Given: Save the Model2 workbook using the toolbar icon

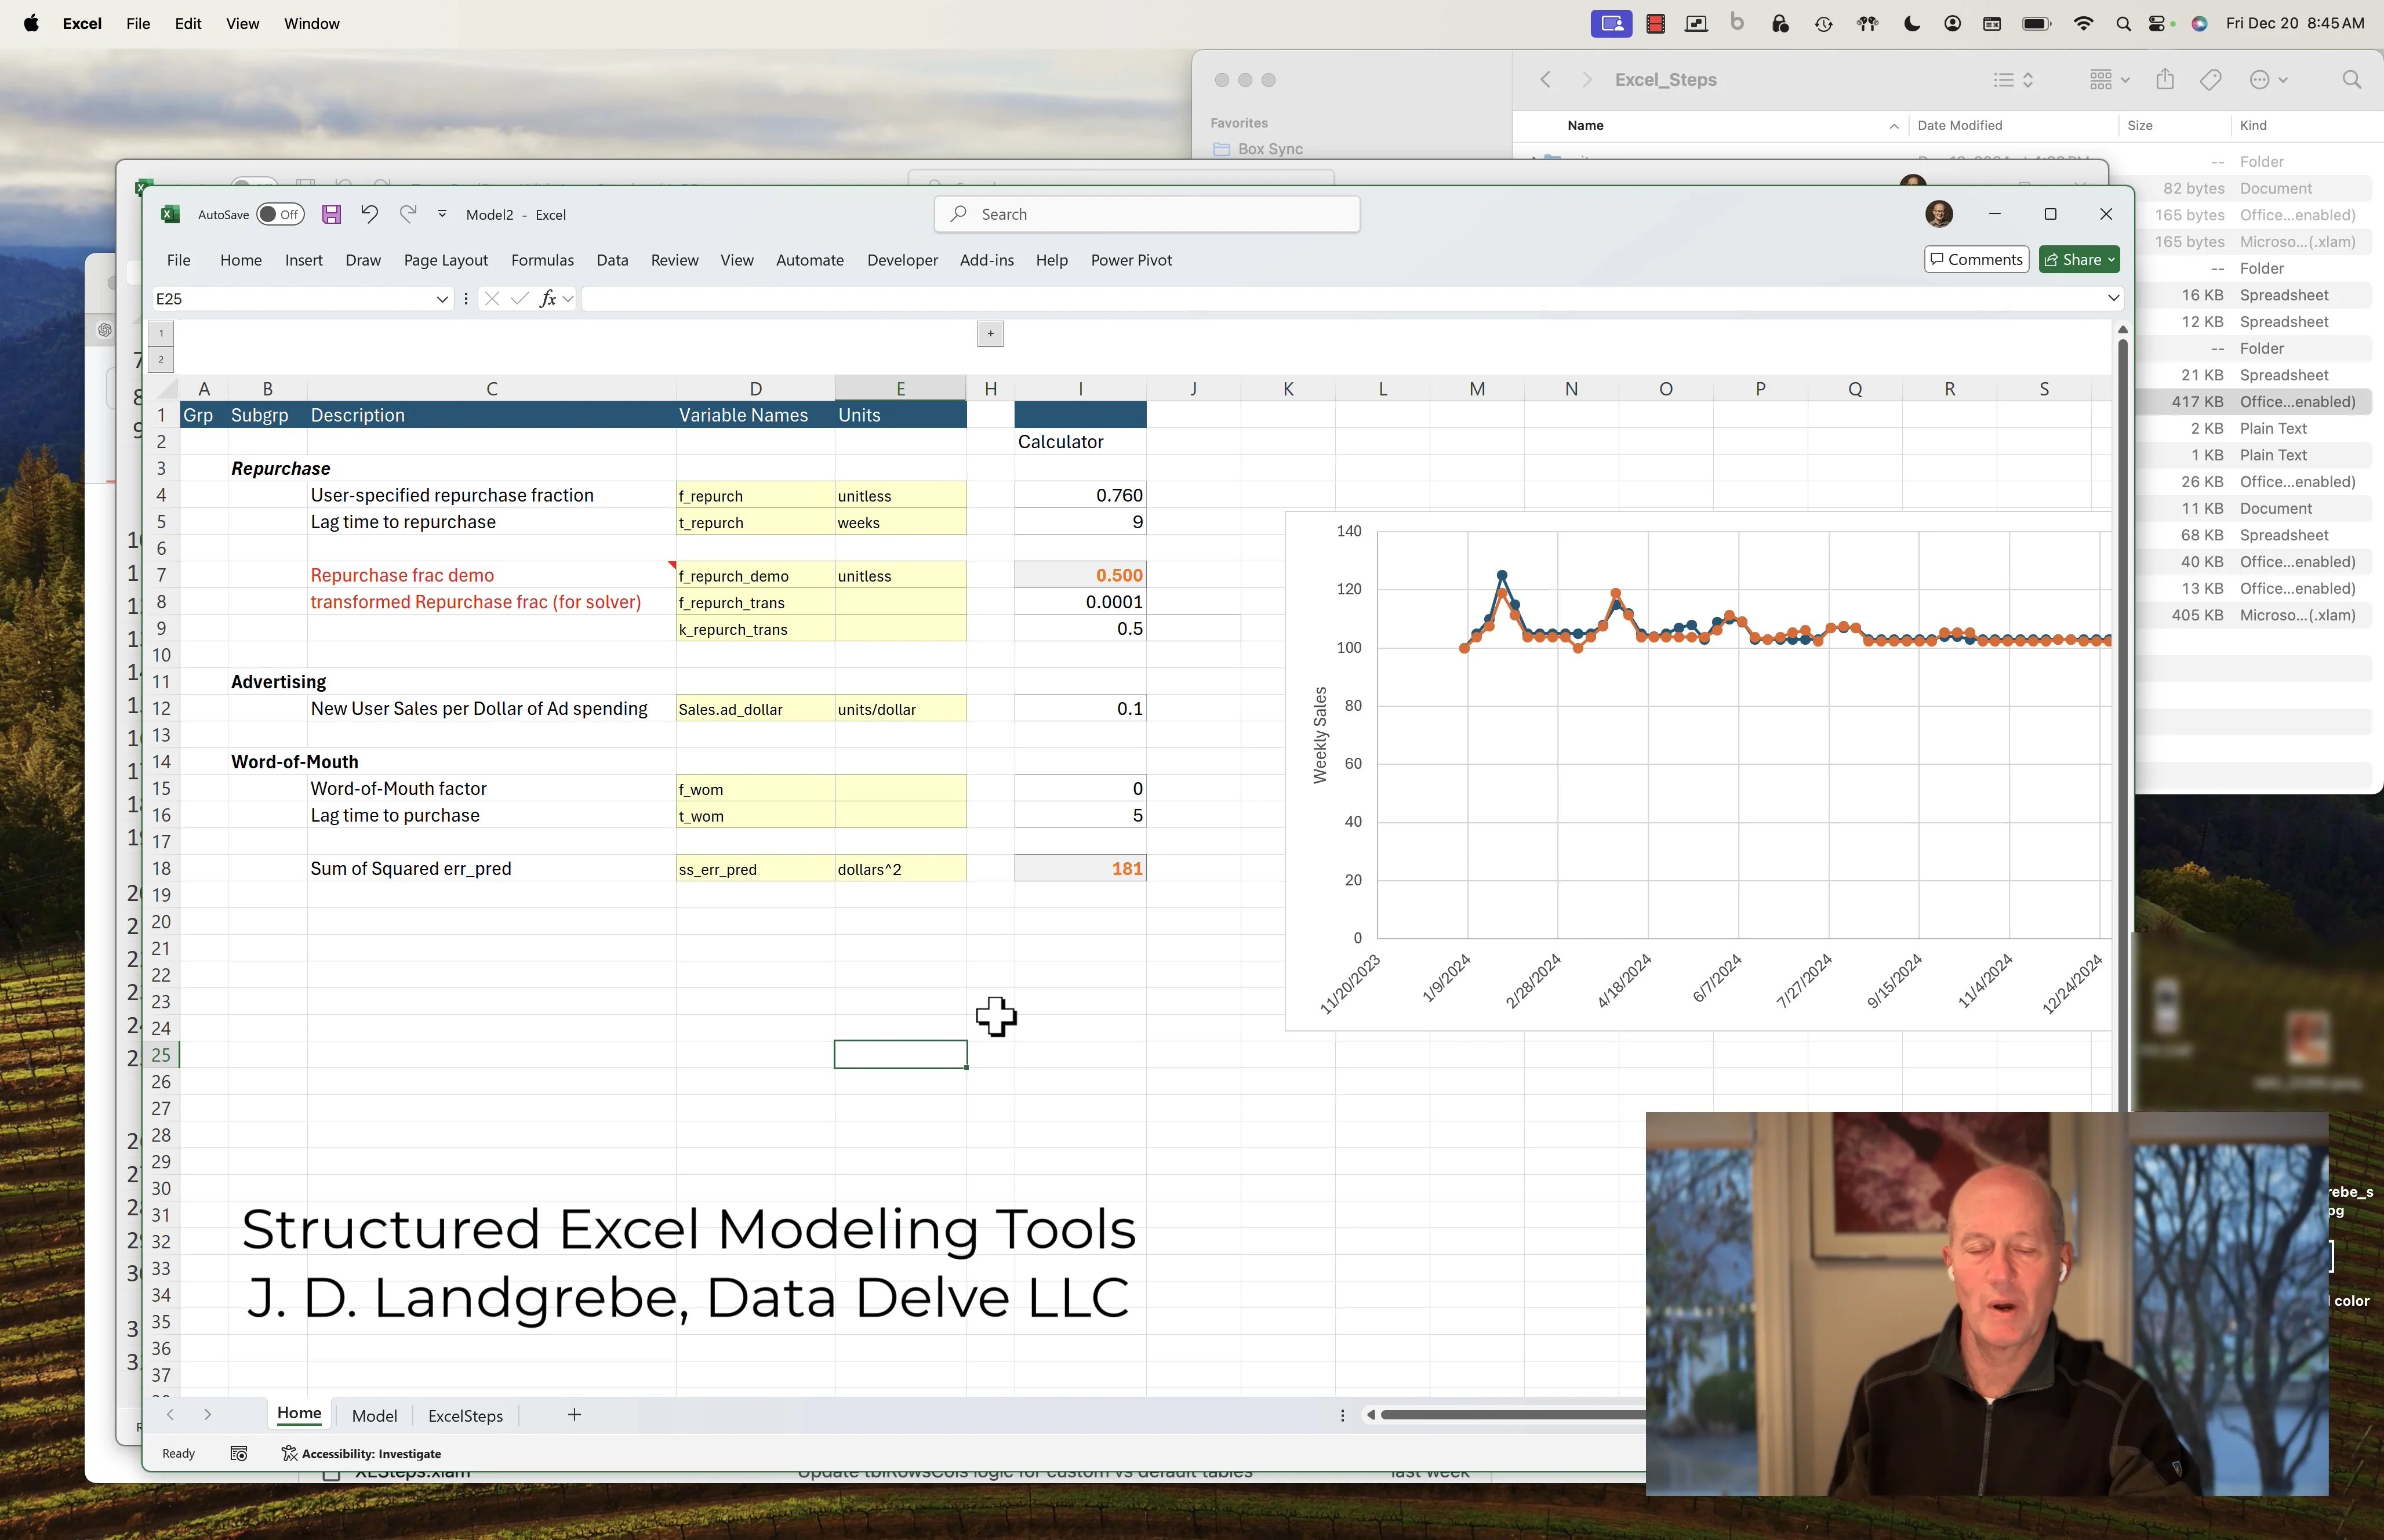Looking at the screenshot, I should [331, 214].
